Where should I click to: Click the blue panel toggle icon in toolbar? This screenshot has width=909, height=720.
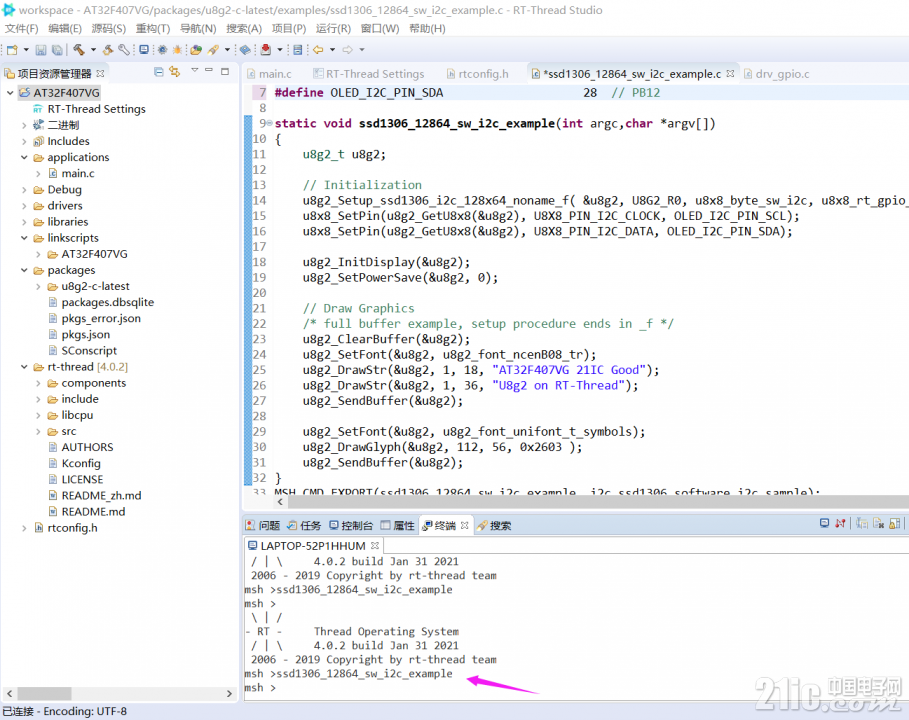click(297, 50)
